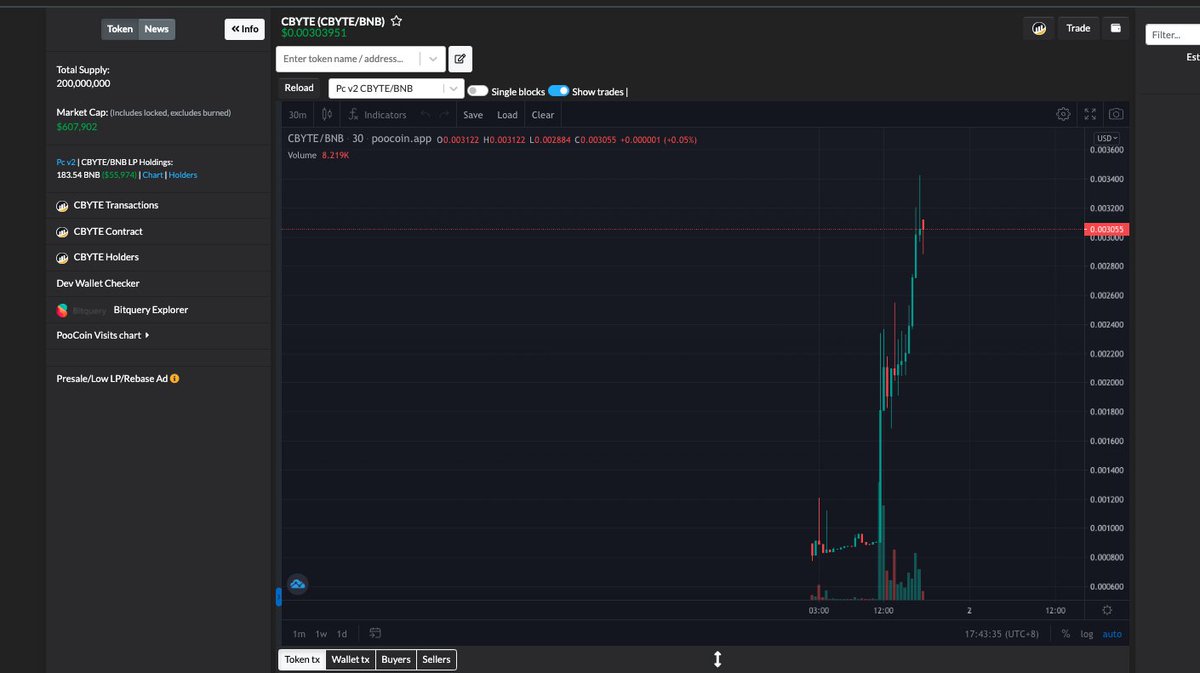Set chart range to 1d
The width and height of the screenshot is (1200, 673).
[342, 634]
